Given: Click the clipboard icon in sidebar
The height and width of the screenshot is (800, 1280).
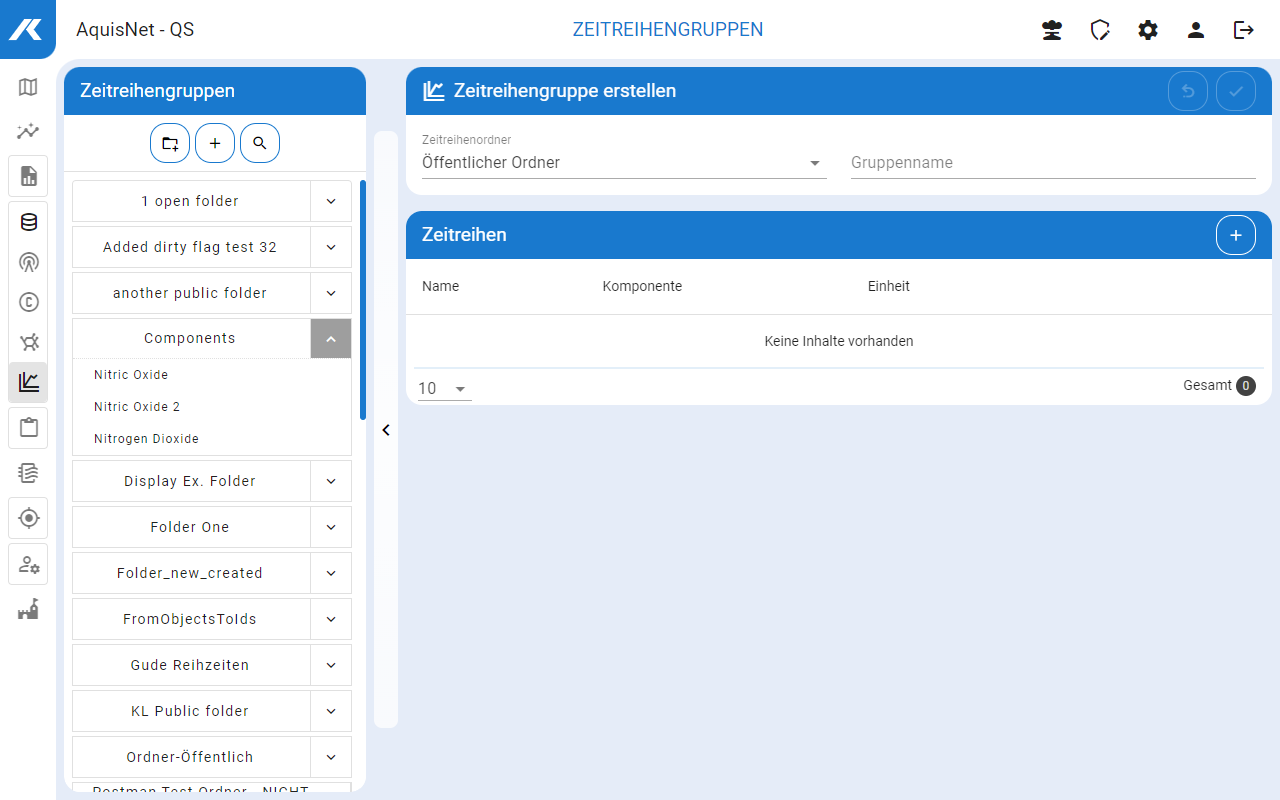Looking at the screenshot, I should pos(28,428).
